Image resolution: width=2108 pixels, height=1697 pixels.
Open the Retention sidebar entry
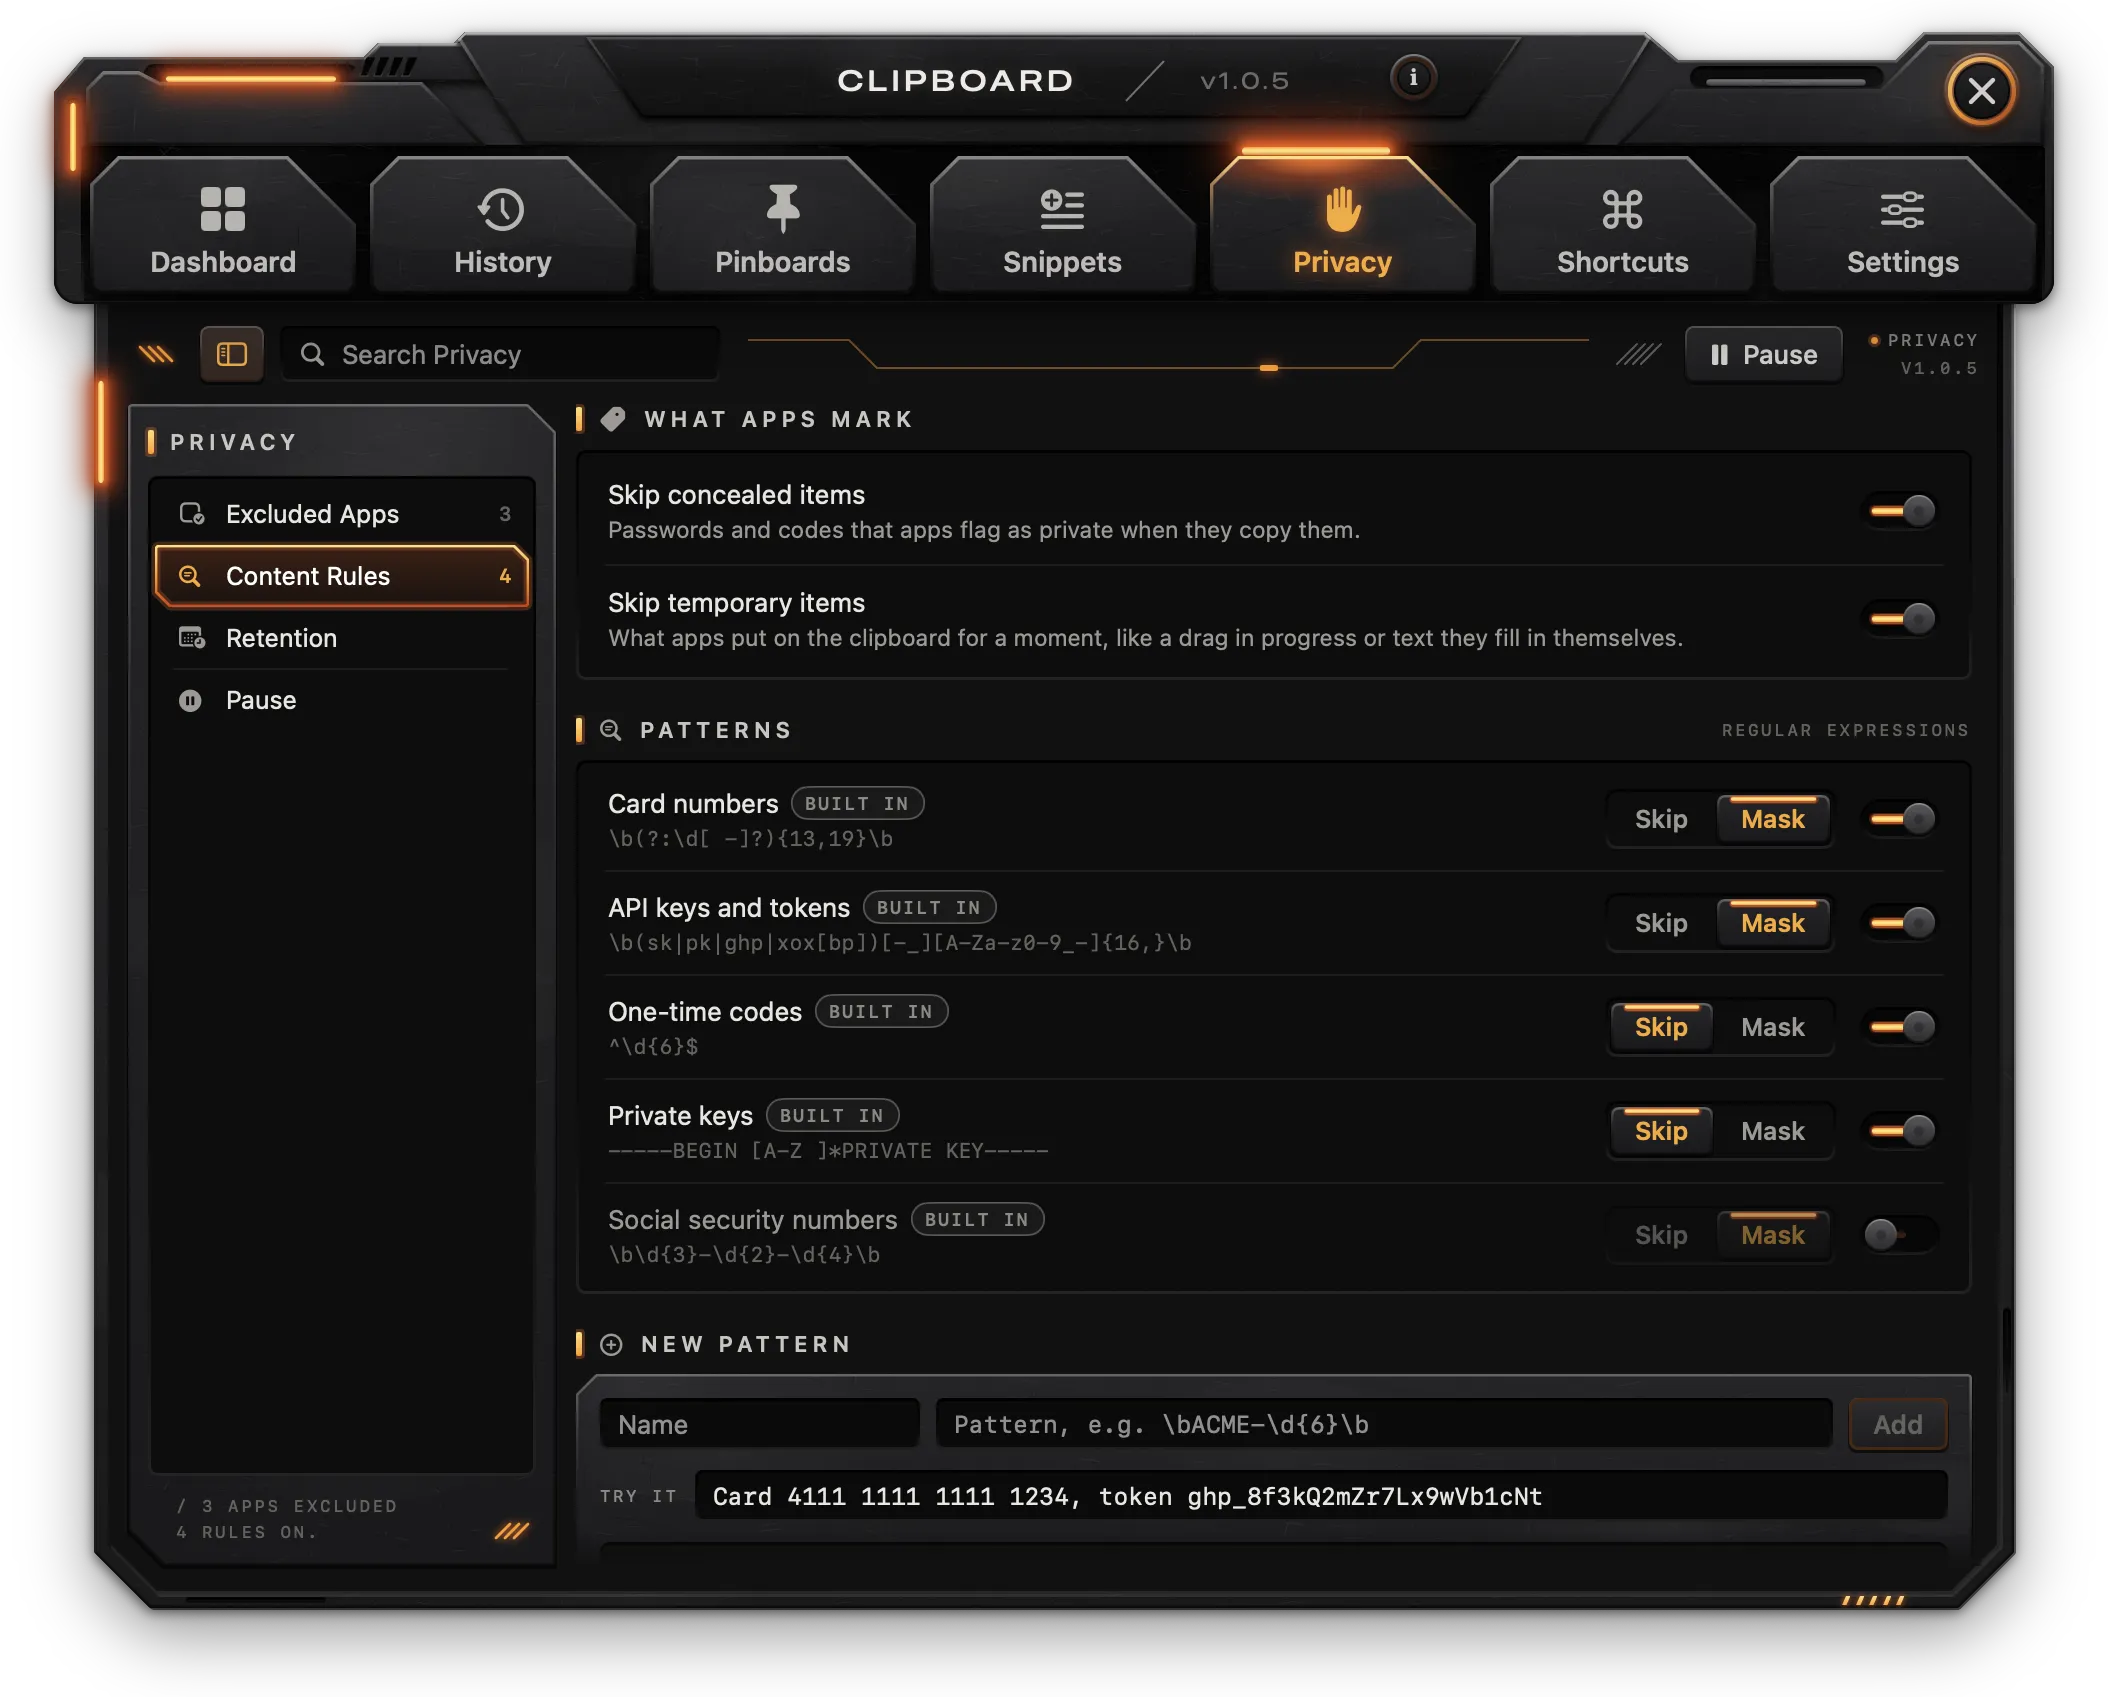click(x=343, y=638)
